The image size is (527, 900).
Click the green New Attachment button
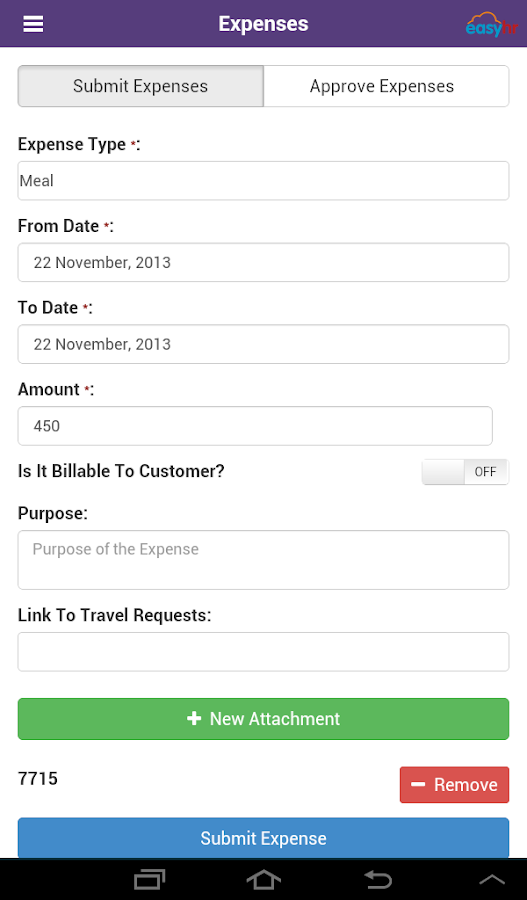tap(264, 719)
